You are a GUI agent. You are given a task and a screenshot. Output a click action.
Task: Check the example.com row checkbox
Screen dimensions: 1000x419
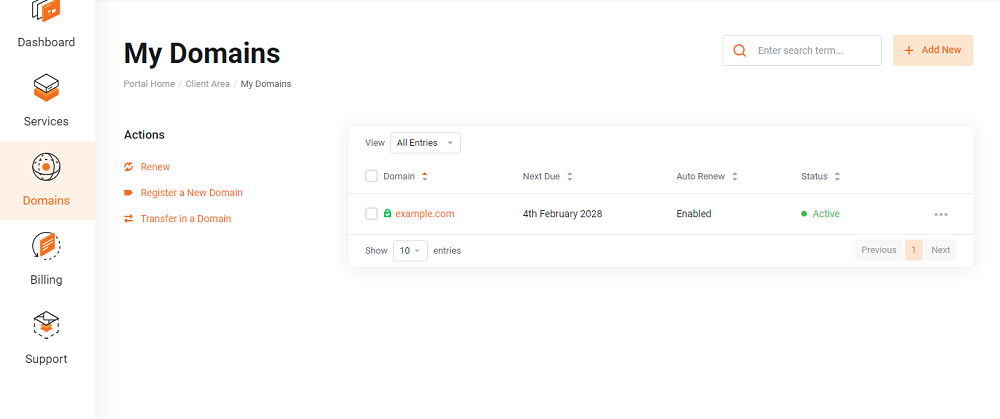[372, 214]
